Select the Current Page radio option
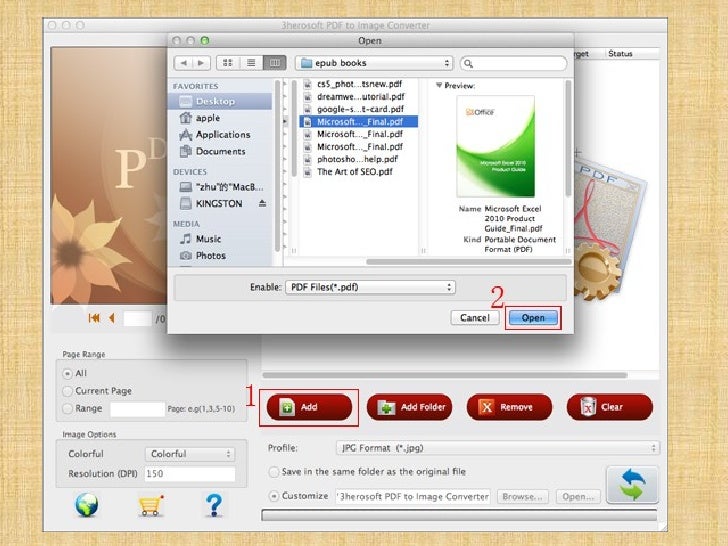Screen dimensions: 728x546 pyautogui.click(x=67, y=391)
